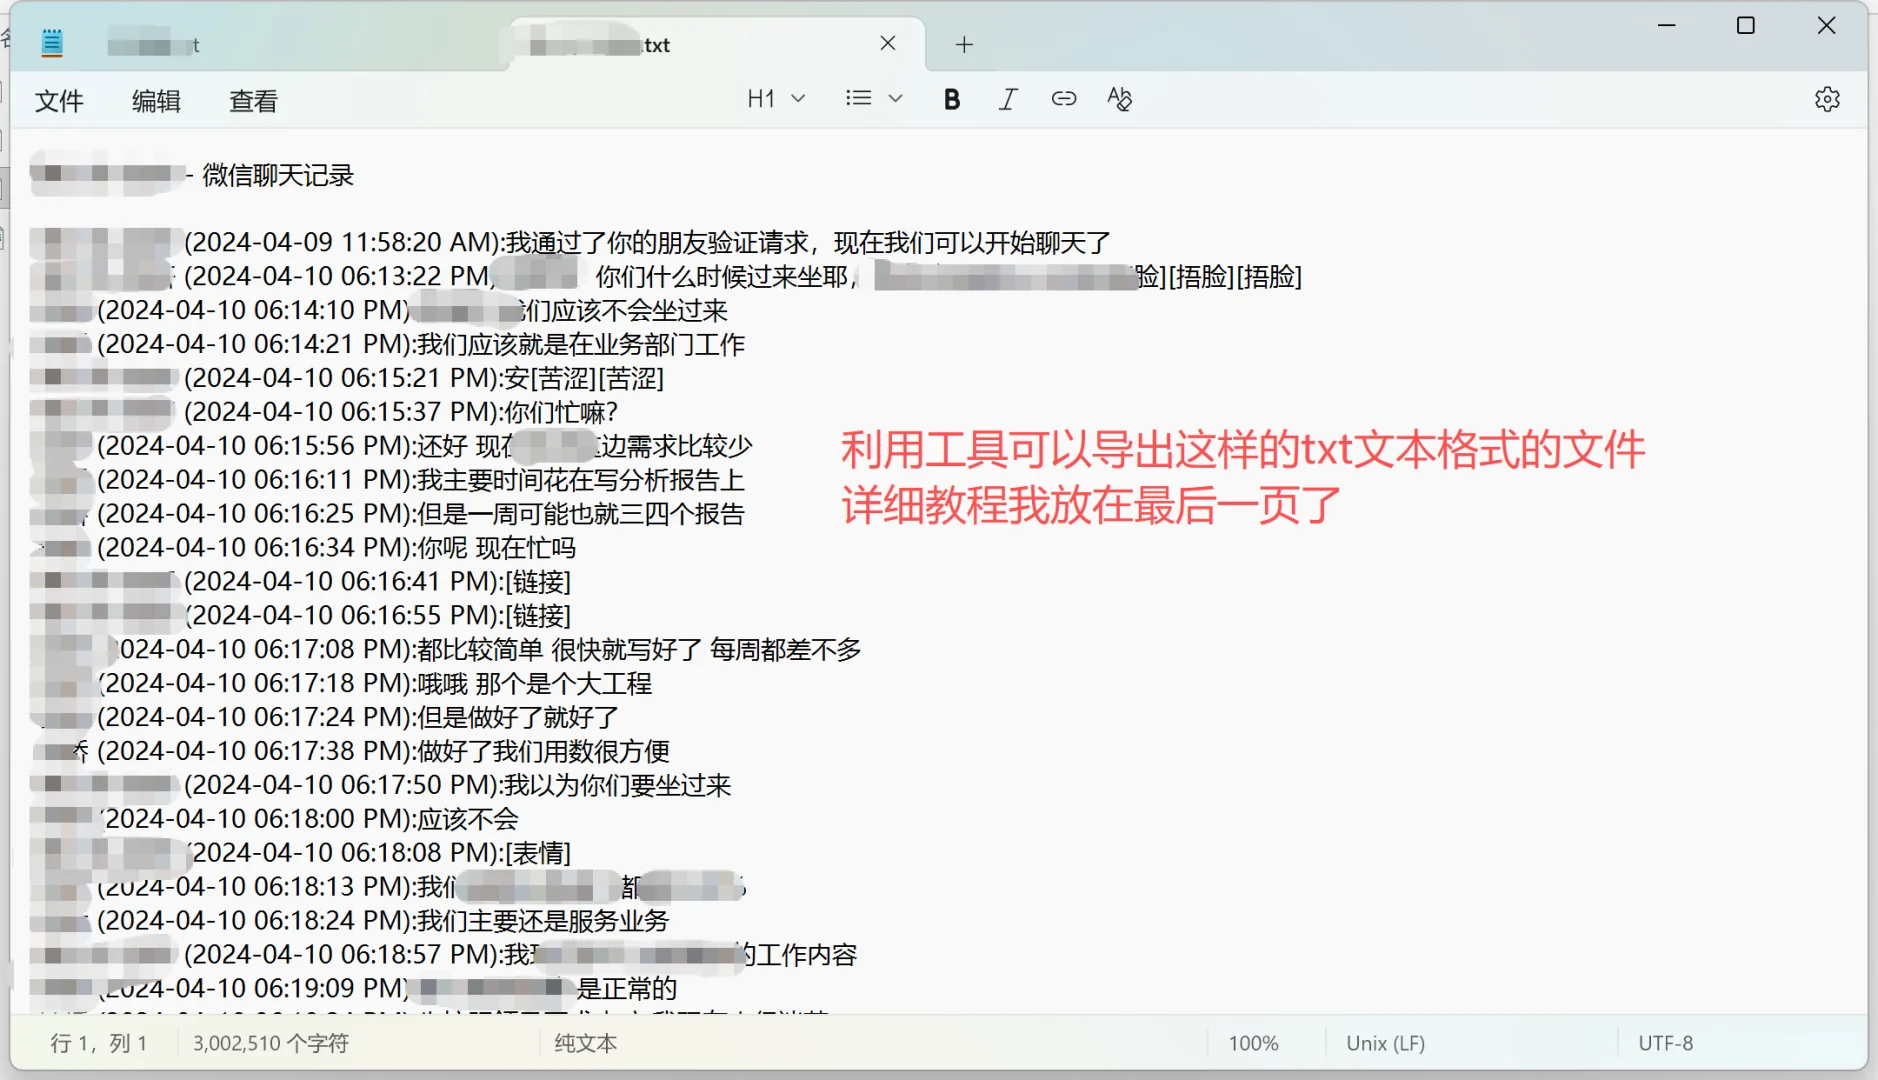Minimize the Notepad window
Screen dimensions: 1878x1080
(1666, 25)
